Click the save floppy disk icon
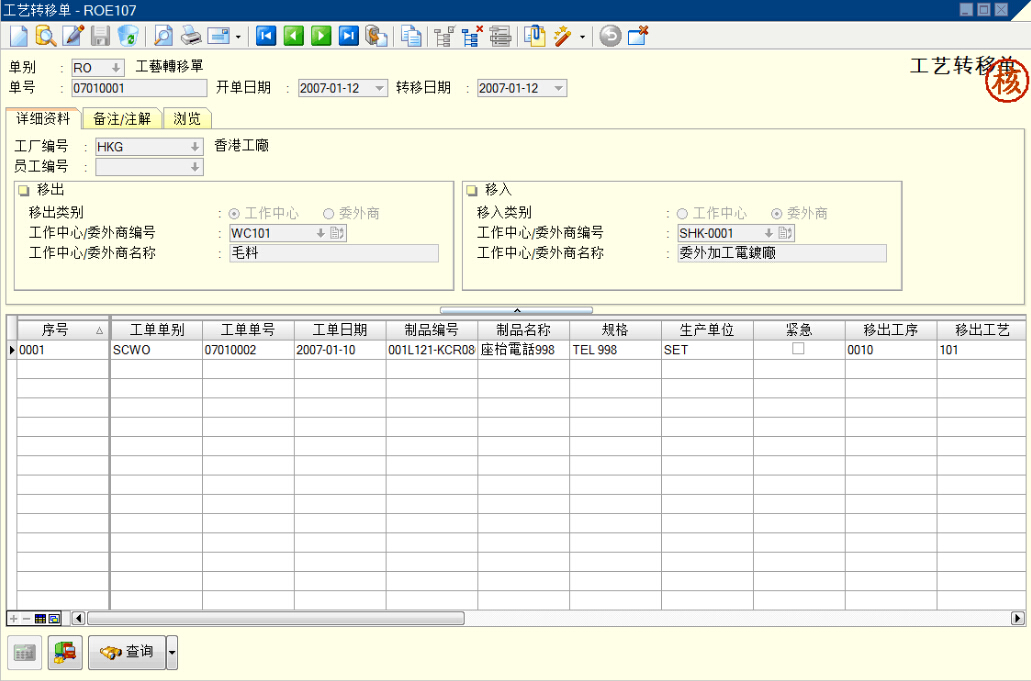This screenshot has width=1031, height=681. pyautogui.click(x=100, y=35)
